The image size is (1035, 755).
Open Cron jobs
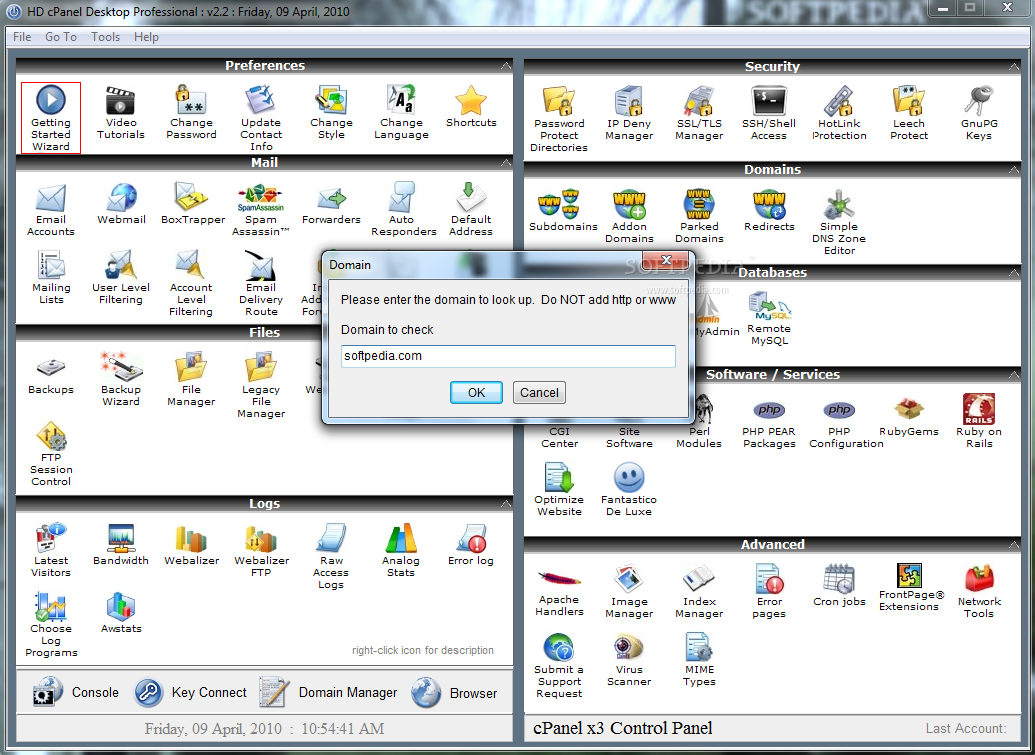coord(839,585)
